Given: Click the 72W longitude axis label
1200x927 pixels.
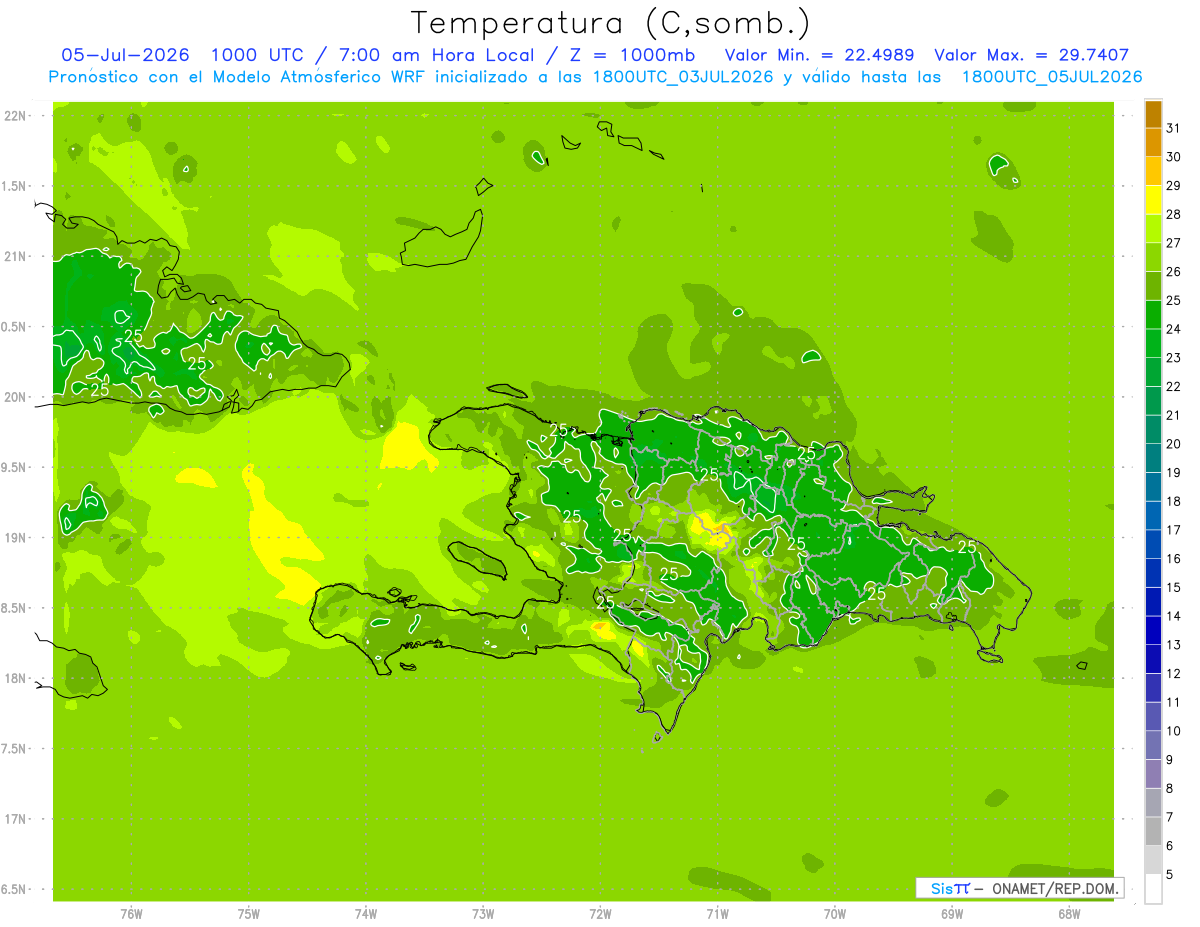Looking at the screenshot, I should [600, 913].
